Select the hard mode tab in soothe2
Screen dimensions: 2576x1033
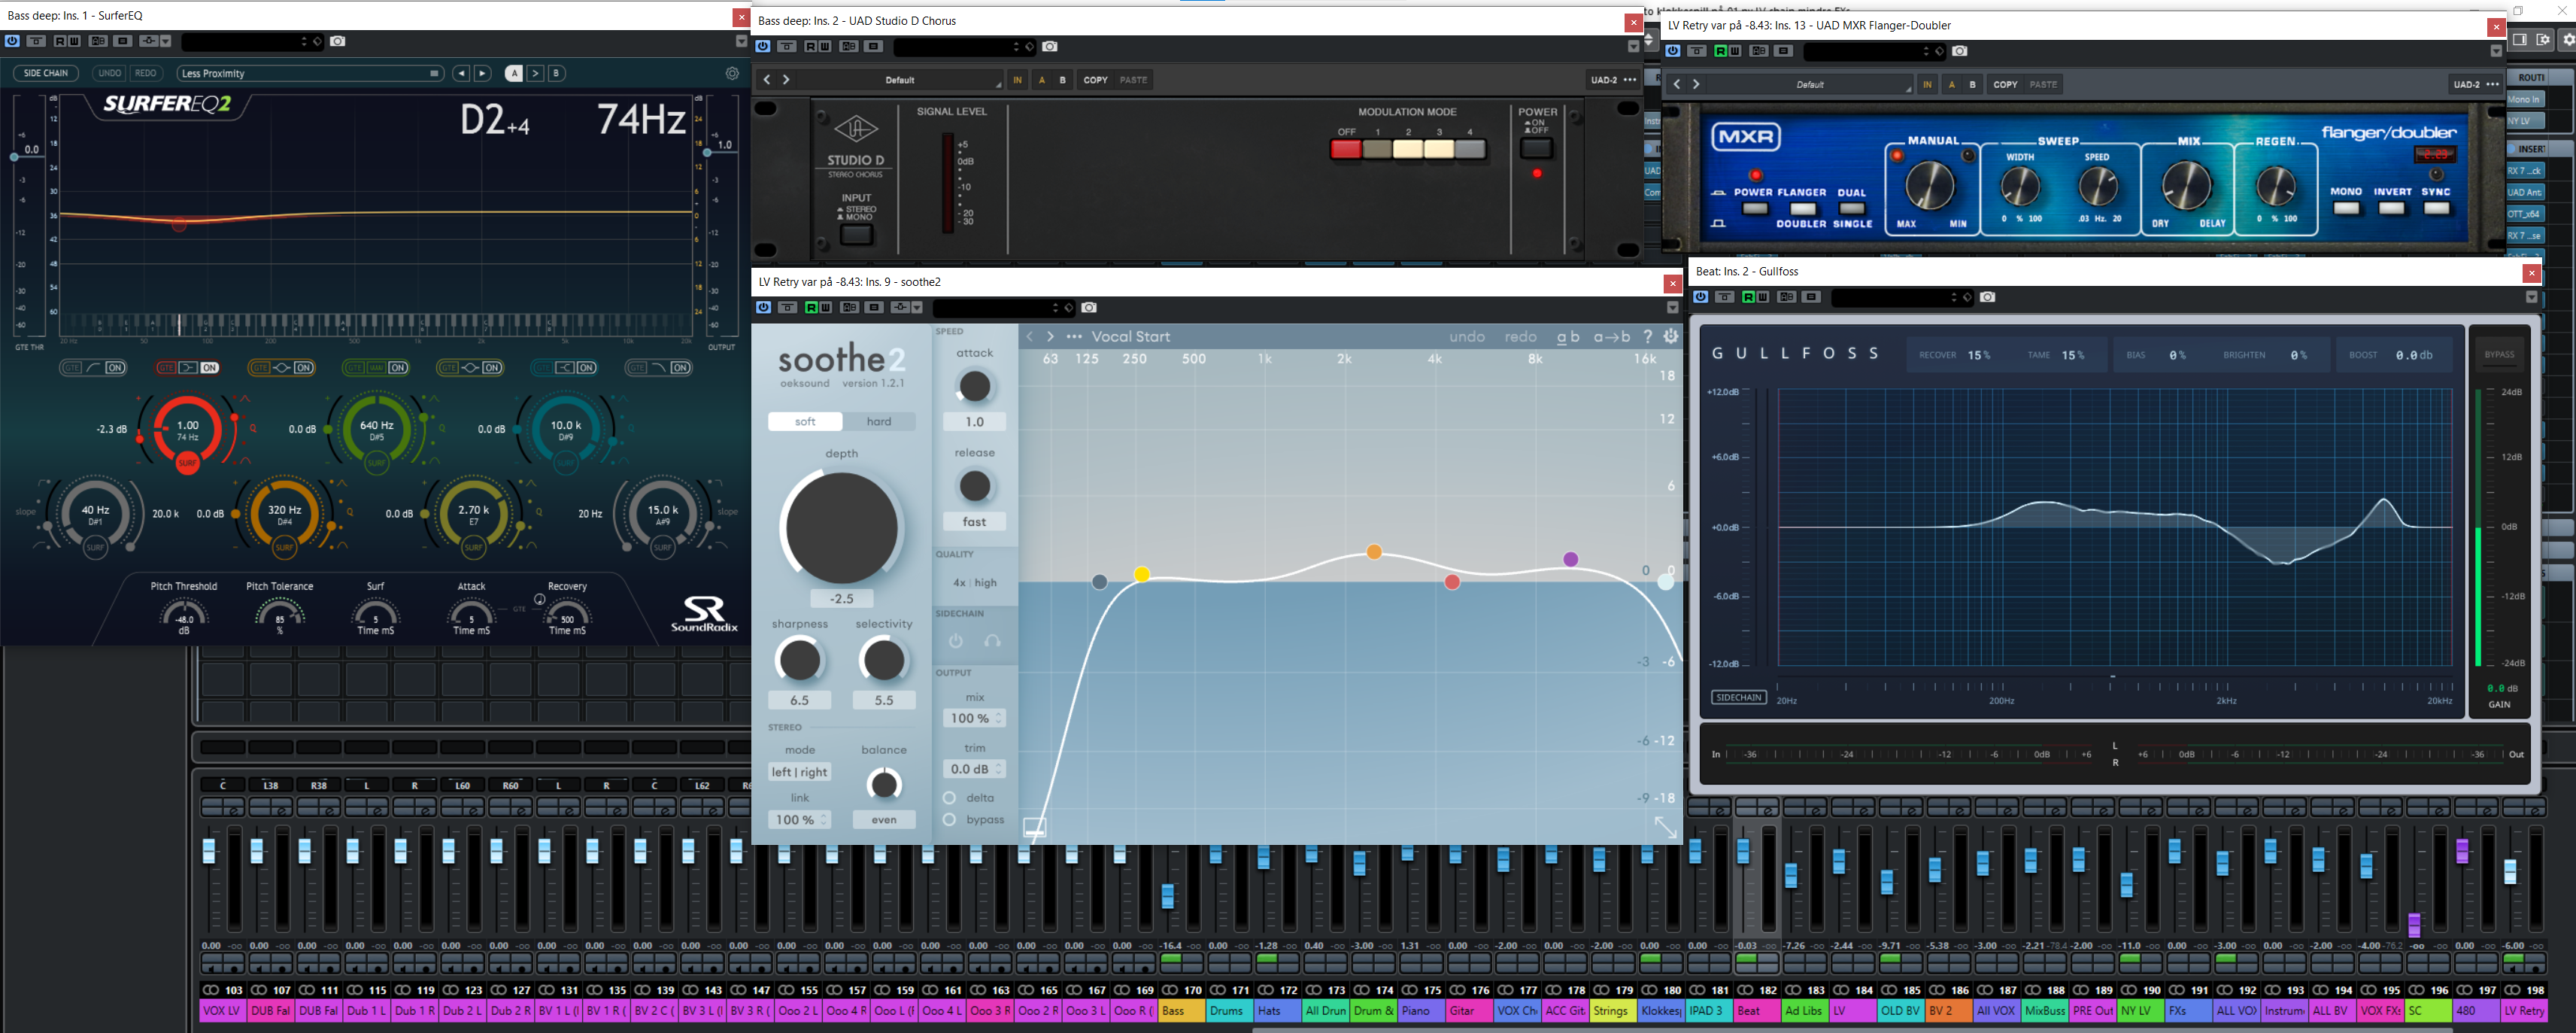click(878, 421)
